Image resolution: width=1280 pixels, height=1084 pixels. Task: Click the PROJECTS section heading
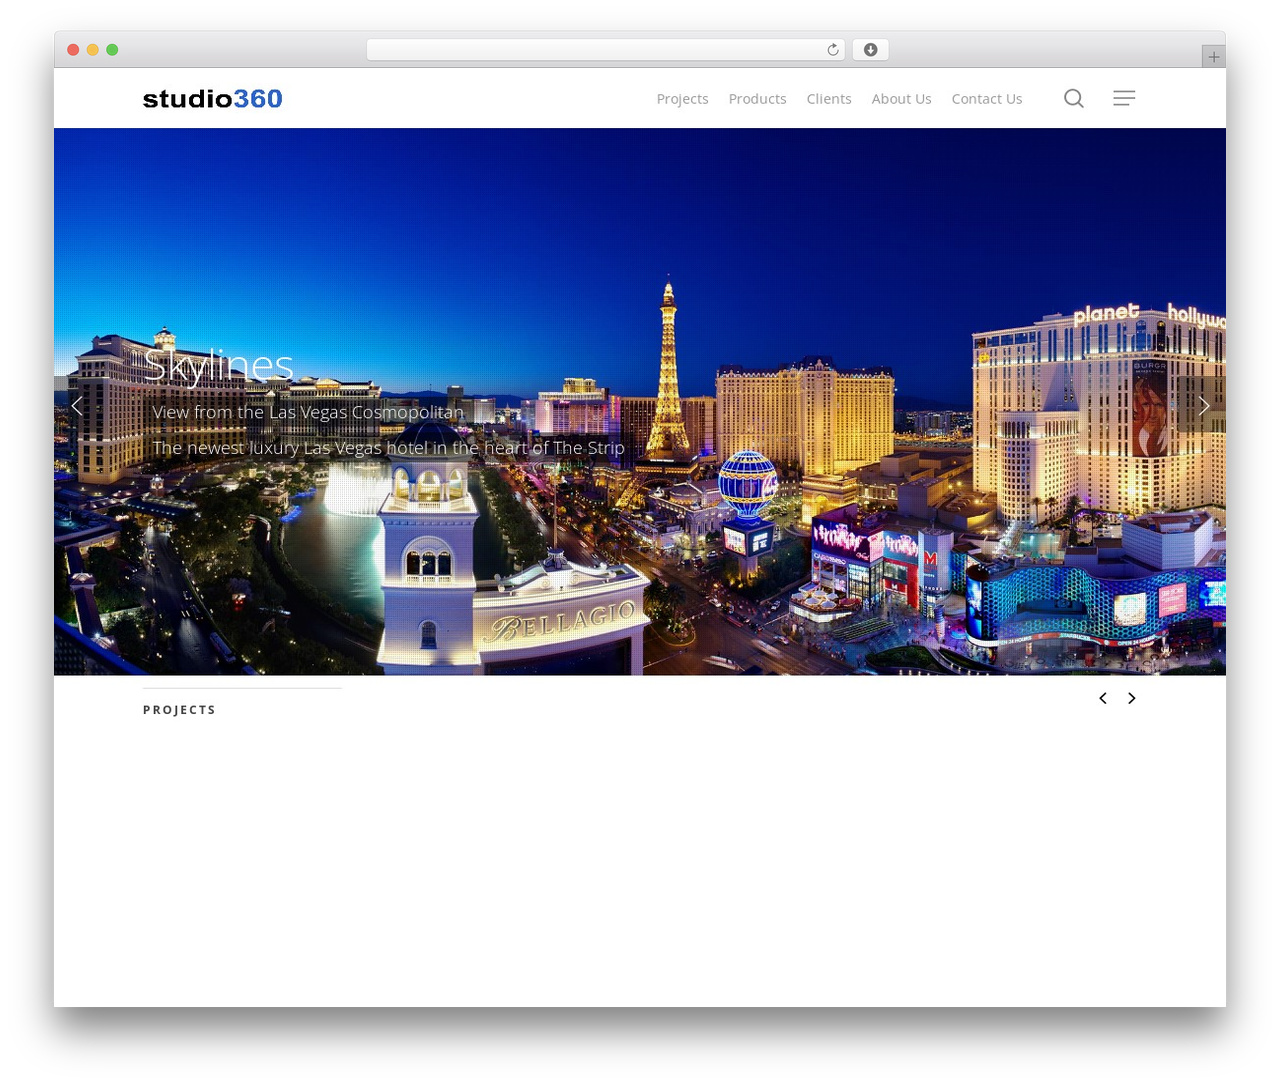[180, 710]
